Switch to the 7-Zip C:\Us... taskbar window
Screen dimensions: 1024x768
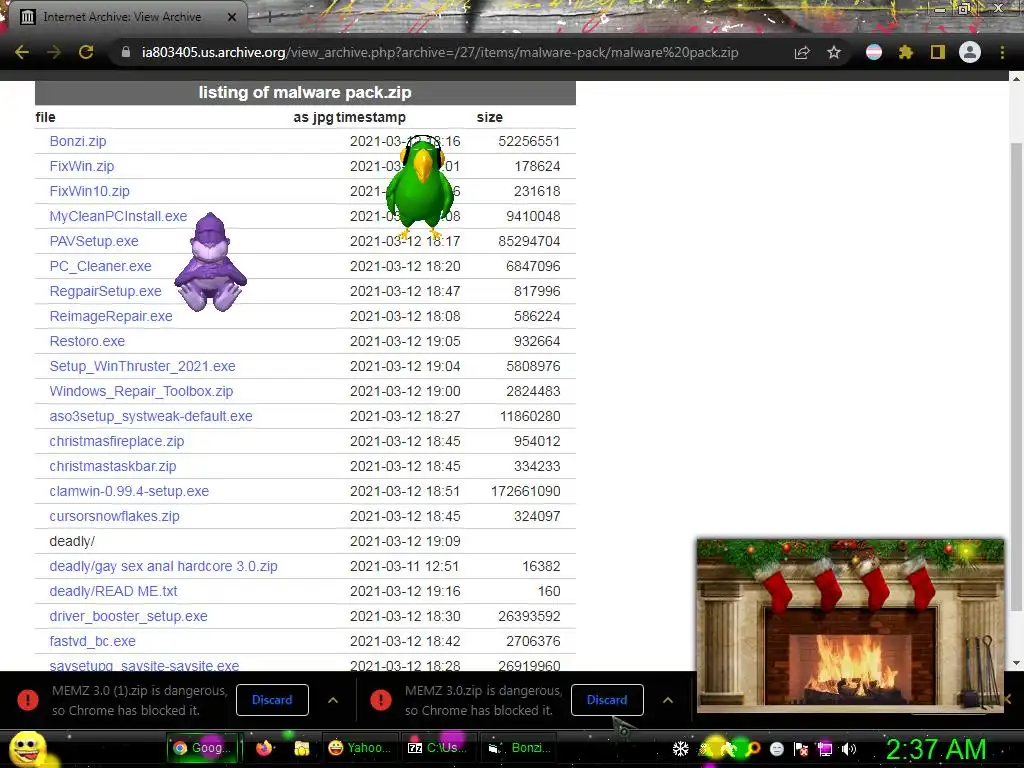(438, 748)
